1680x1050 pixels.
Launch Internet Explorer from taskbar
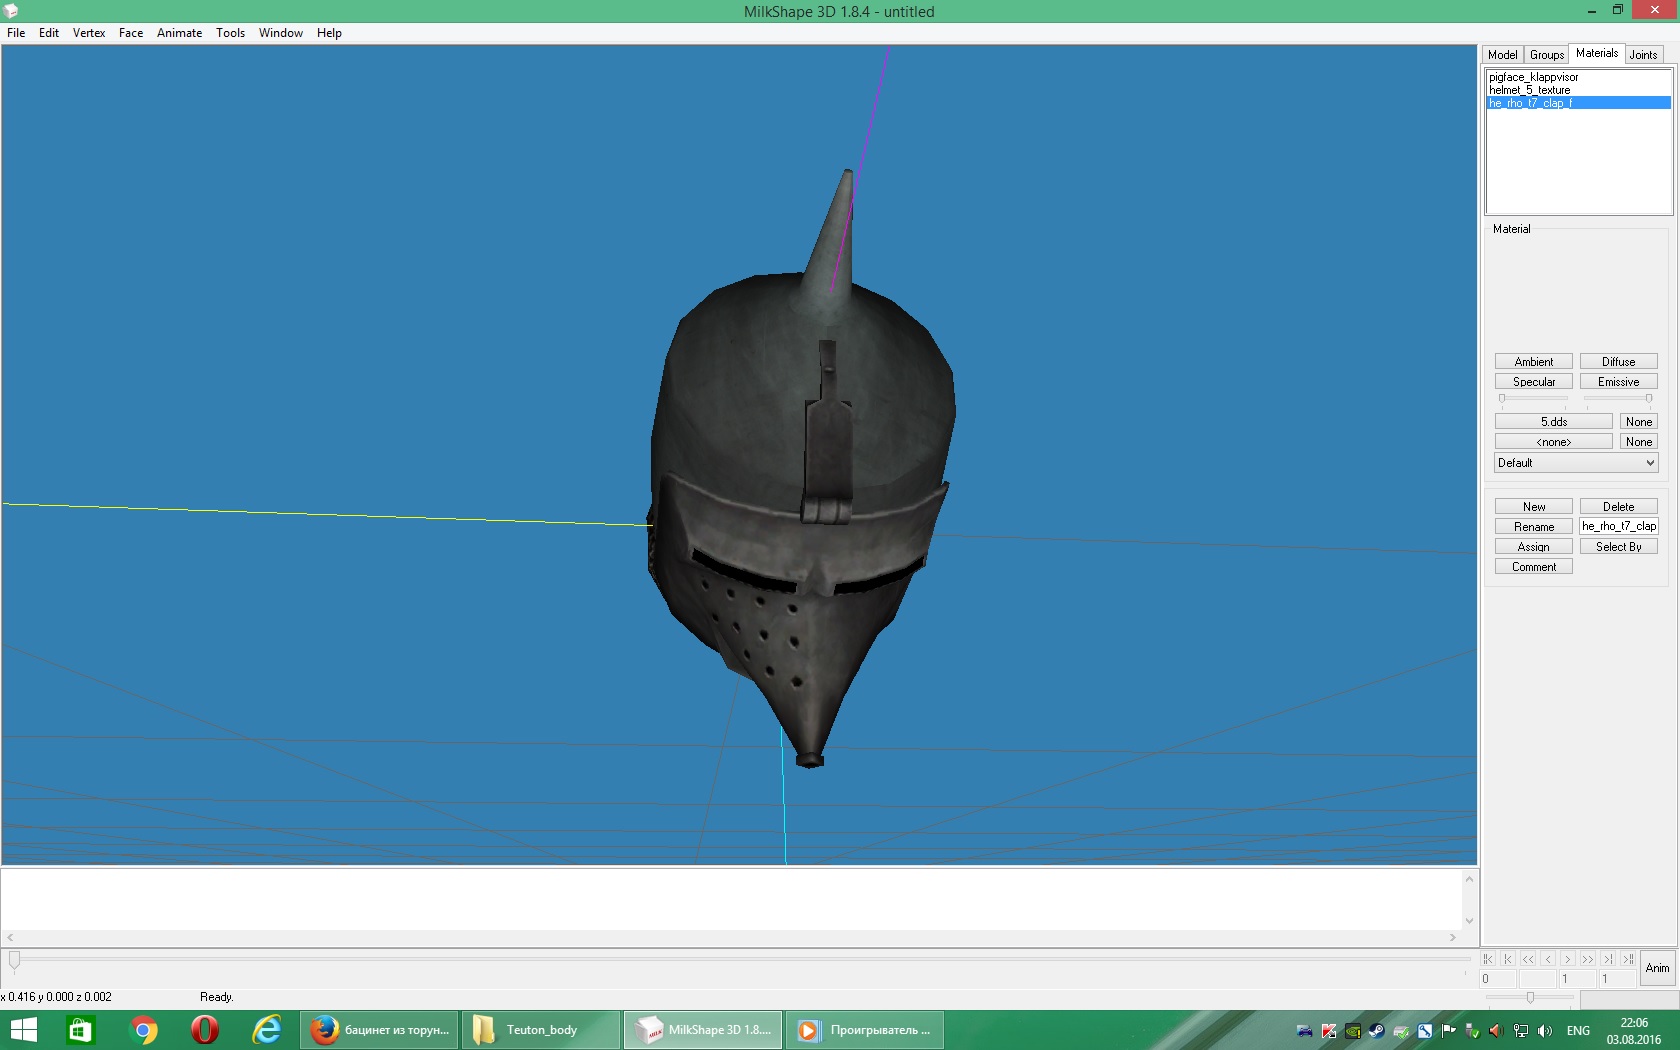click(x=267, y=1030)
